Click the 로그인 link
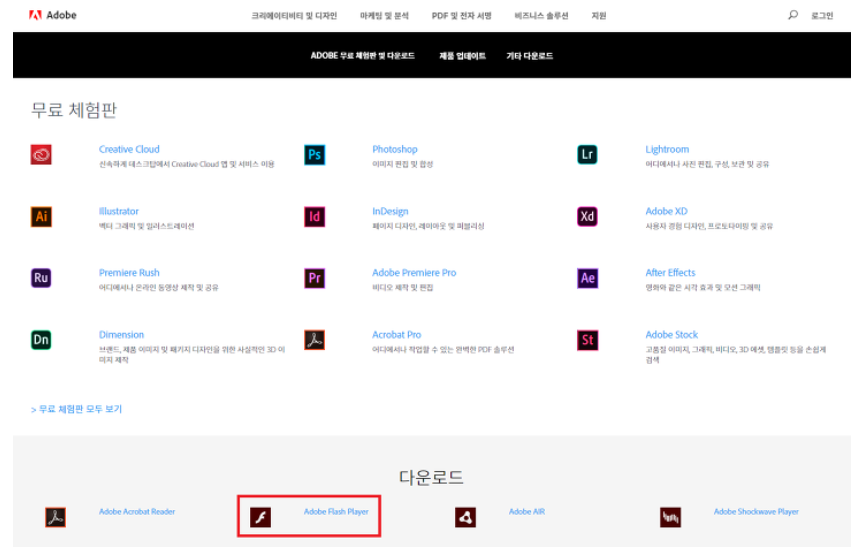Image resolution: width=863 pixels, height=555 pixels. pyautogui.click(x=822, y=16)
